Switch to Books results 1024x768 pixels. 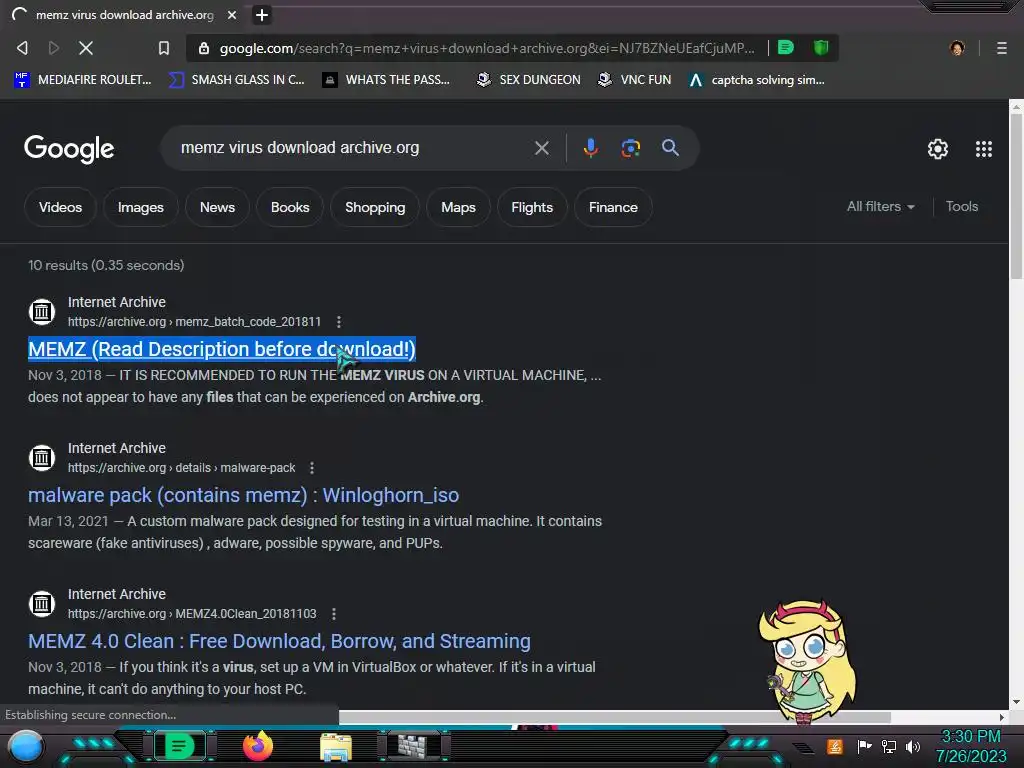(290, 207)
